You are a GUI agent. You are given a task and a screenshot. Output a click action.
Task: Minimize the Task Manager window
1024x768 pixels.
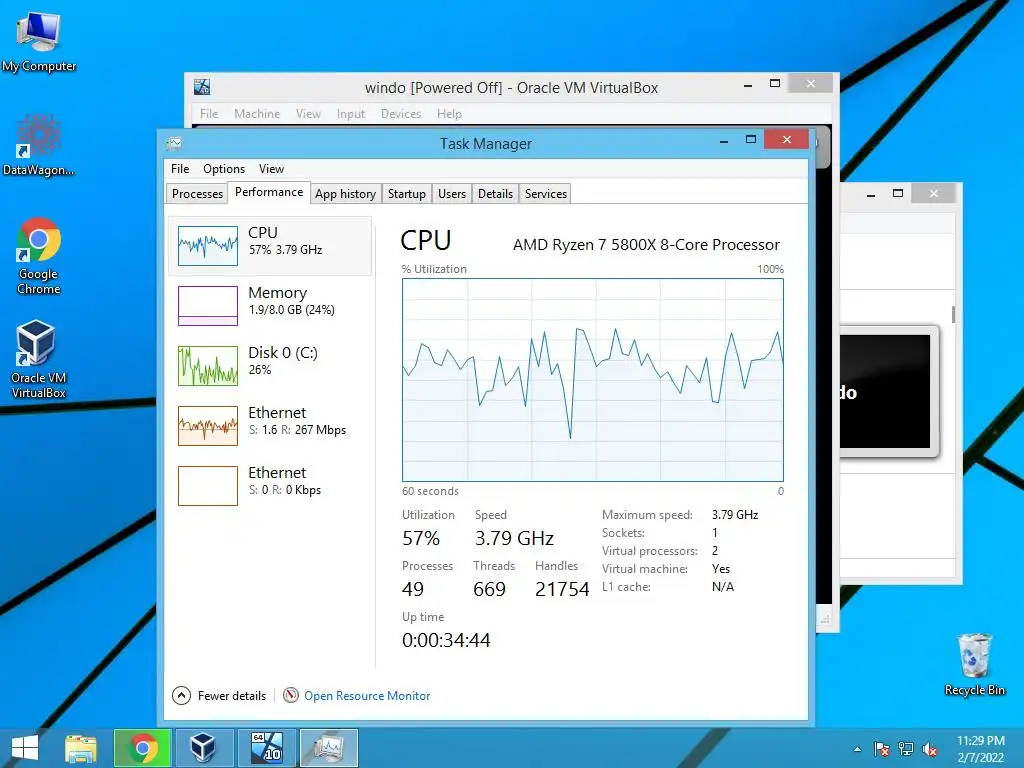pos(724,140)
